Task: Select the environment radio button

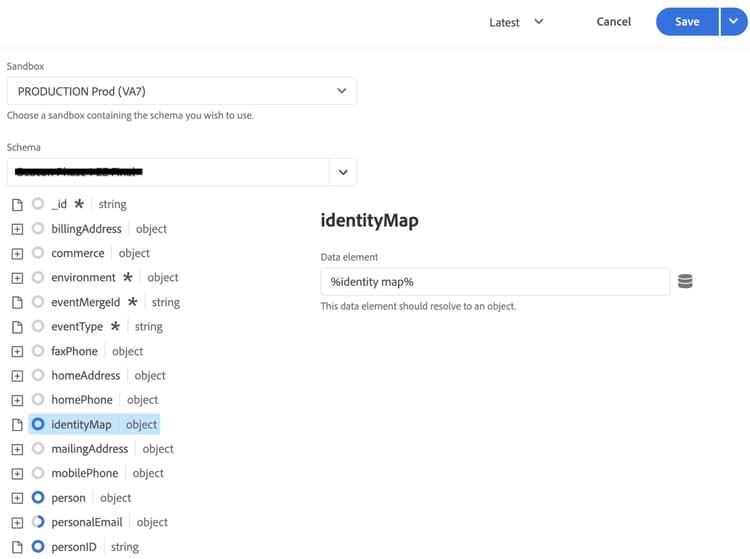Action: pyautogui.click(x=38, y=277)
